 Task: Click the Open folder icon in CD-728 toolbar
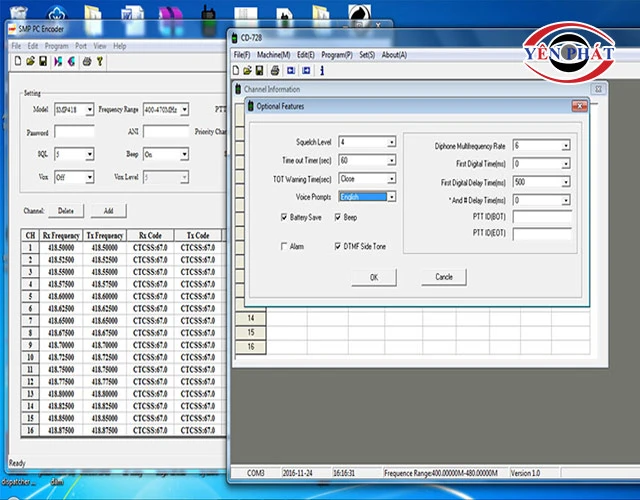click(x=248, y=71)
